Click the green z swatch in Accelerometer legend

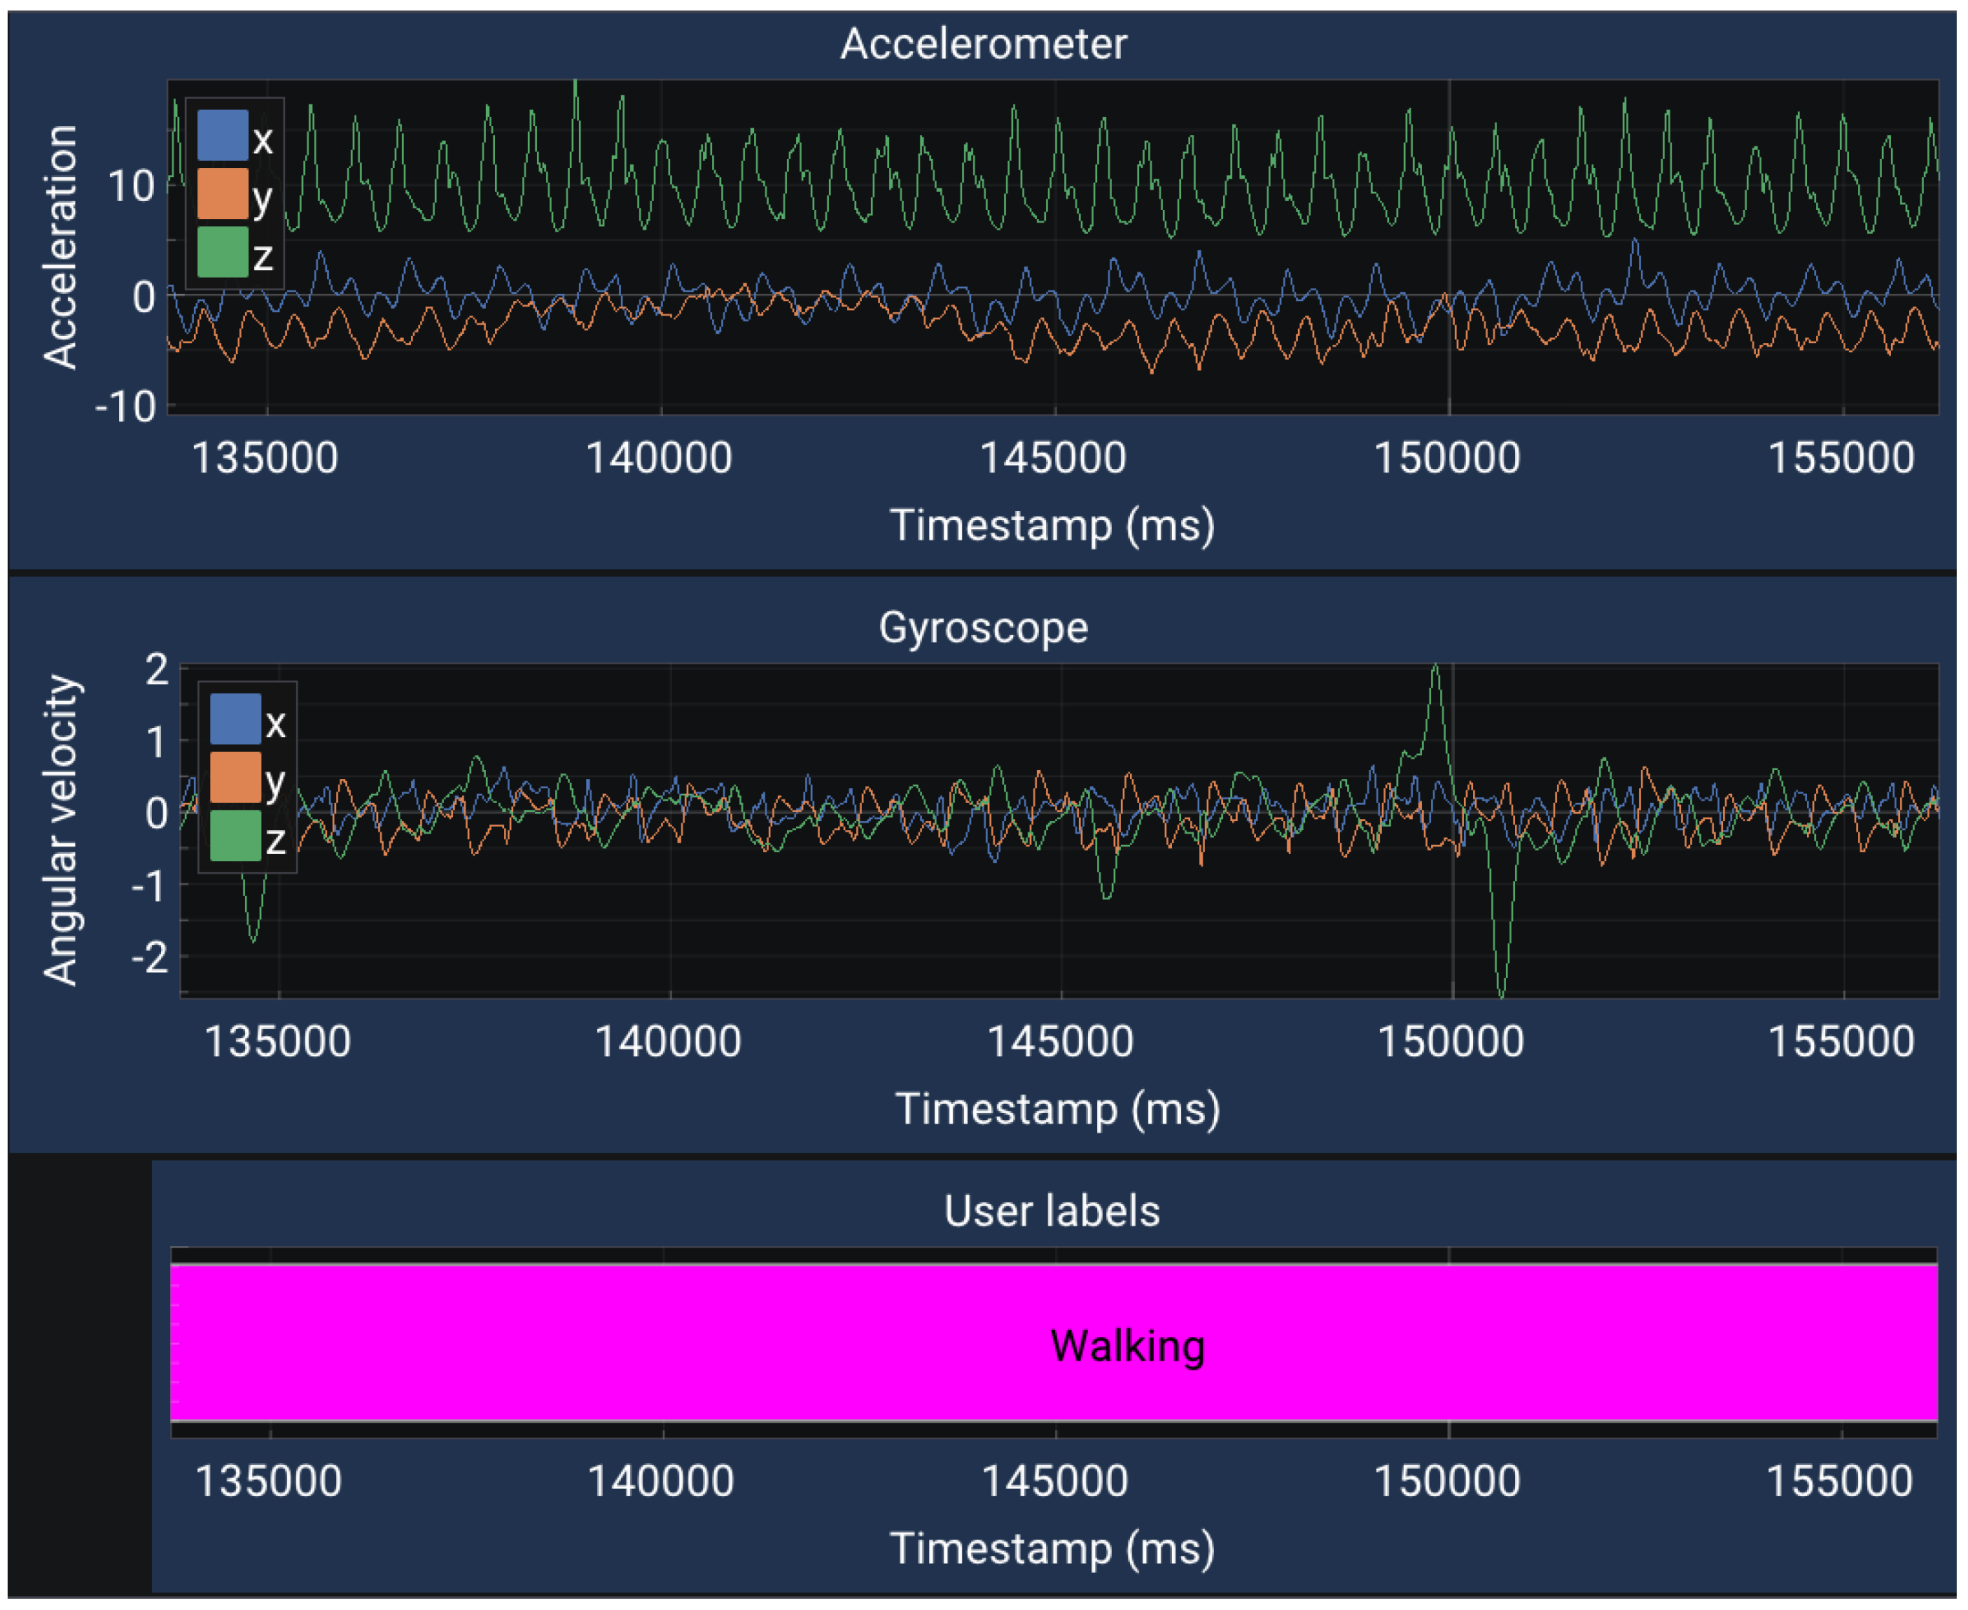click(x=222, y=252)
